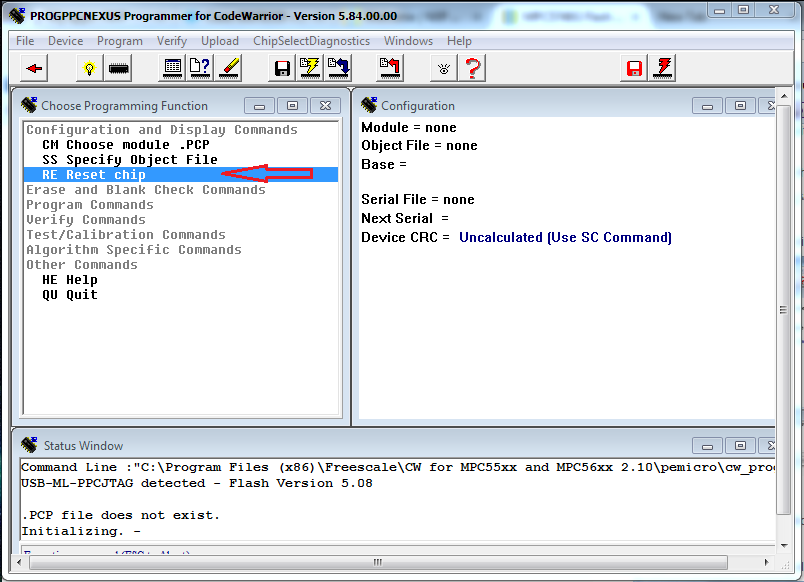Open the Device menu
Screen dimensions: 804x582
[x=65, y=41]
